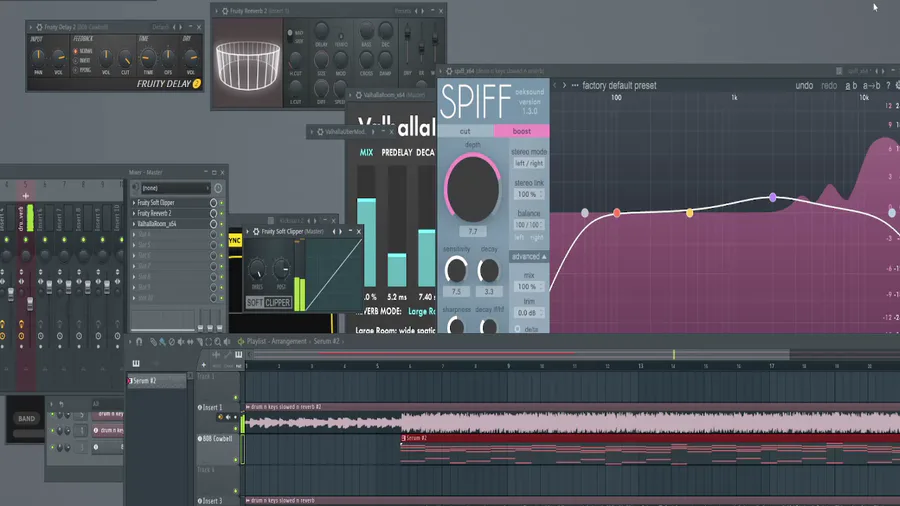
Task: Click the SPIFF mix 100 % field
Action: pos(529,286)
